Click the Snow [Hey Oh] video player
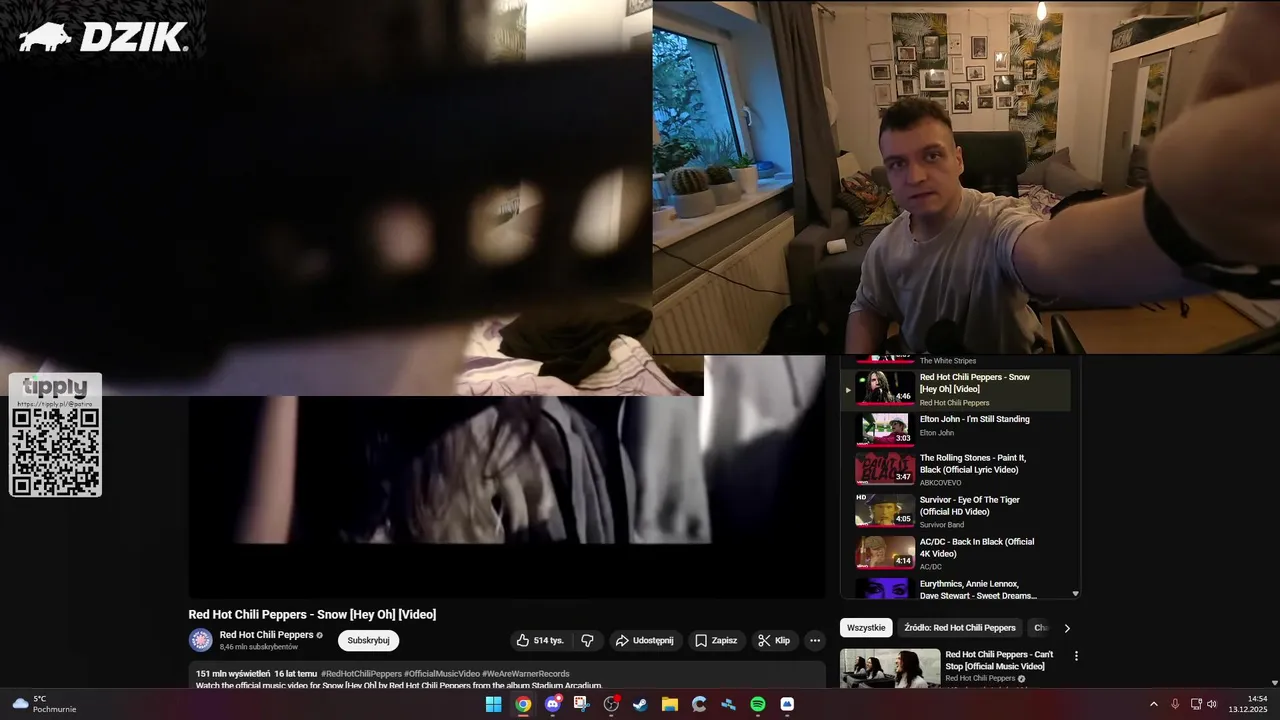 (x=507, y=477)
